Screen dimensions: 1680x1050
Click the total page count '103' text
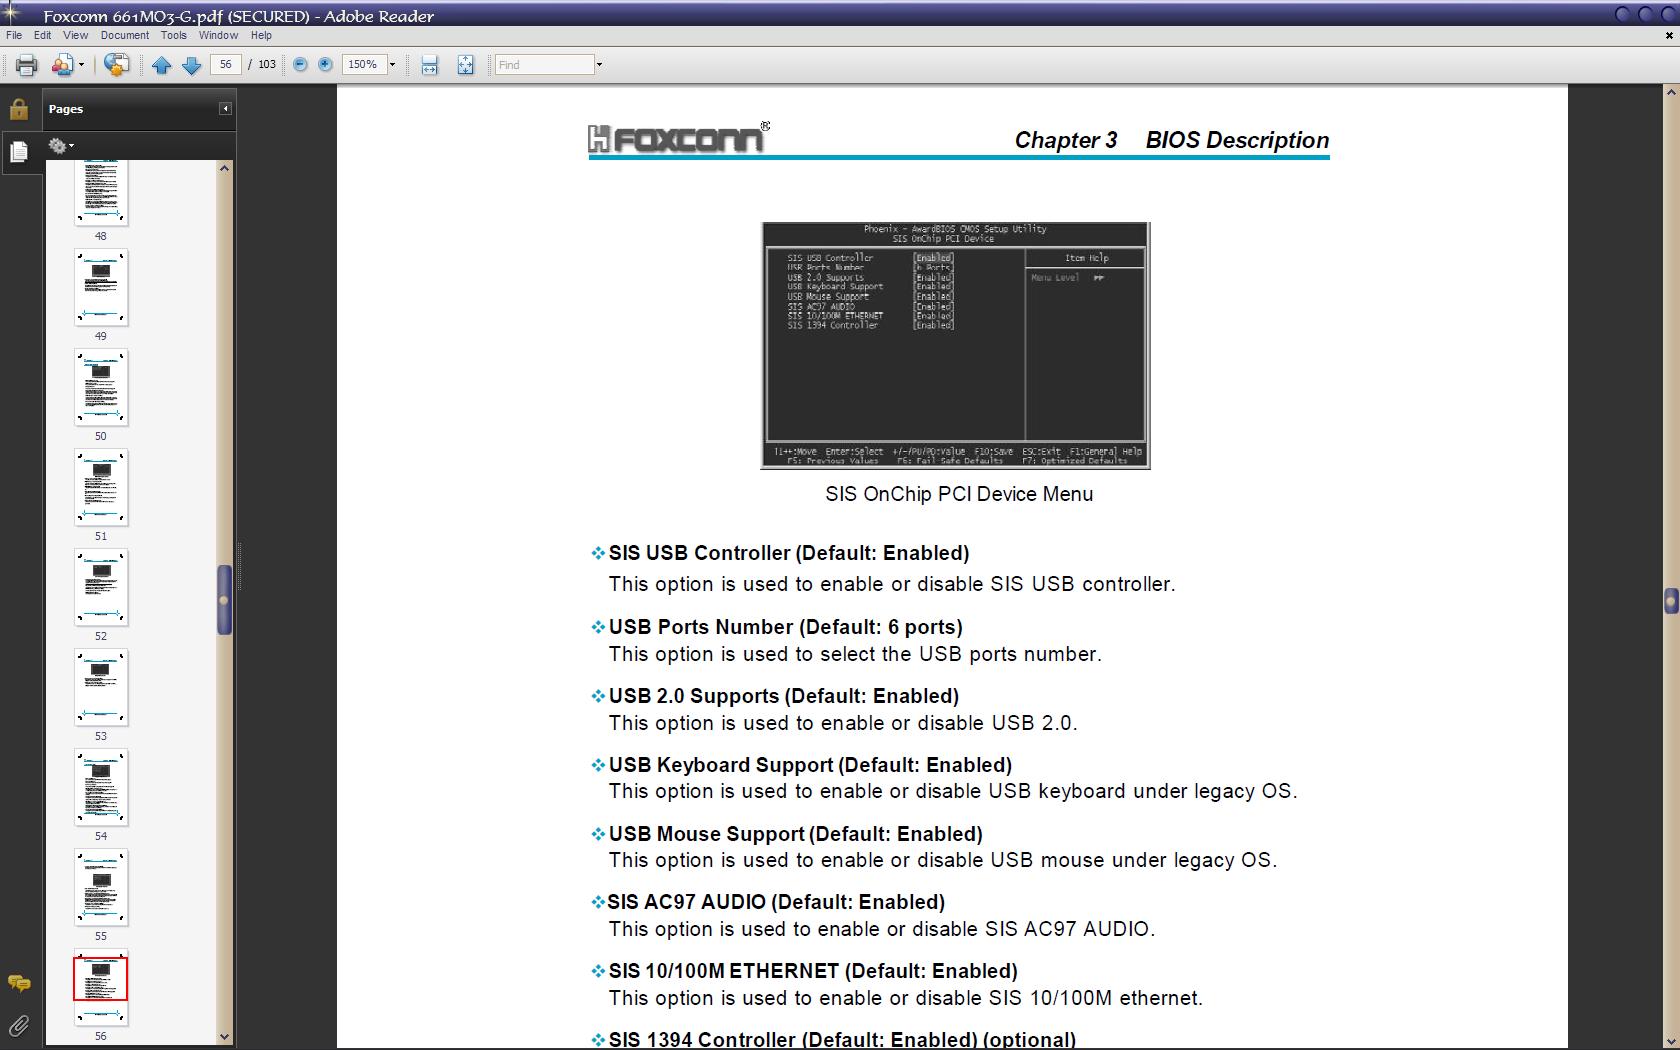(267, 64)
